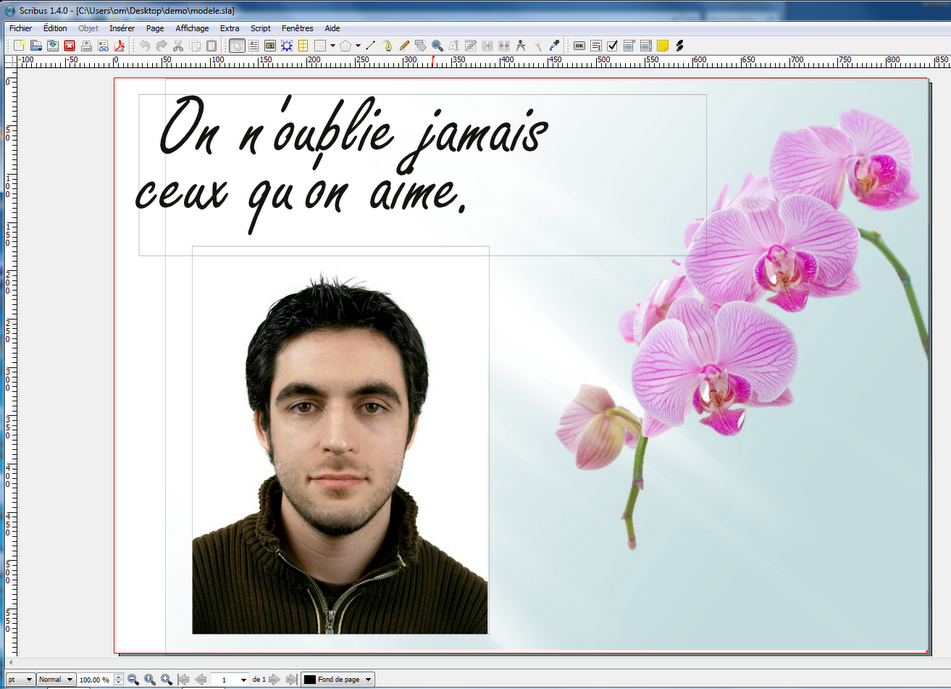Select the rectangle shape tool
Viewport: 951px width, 689px height.
pyautogui.click(x=320, y=45)
